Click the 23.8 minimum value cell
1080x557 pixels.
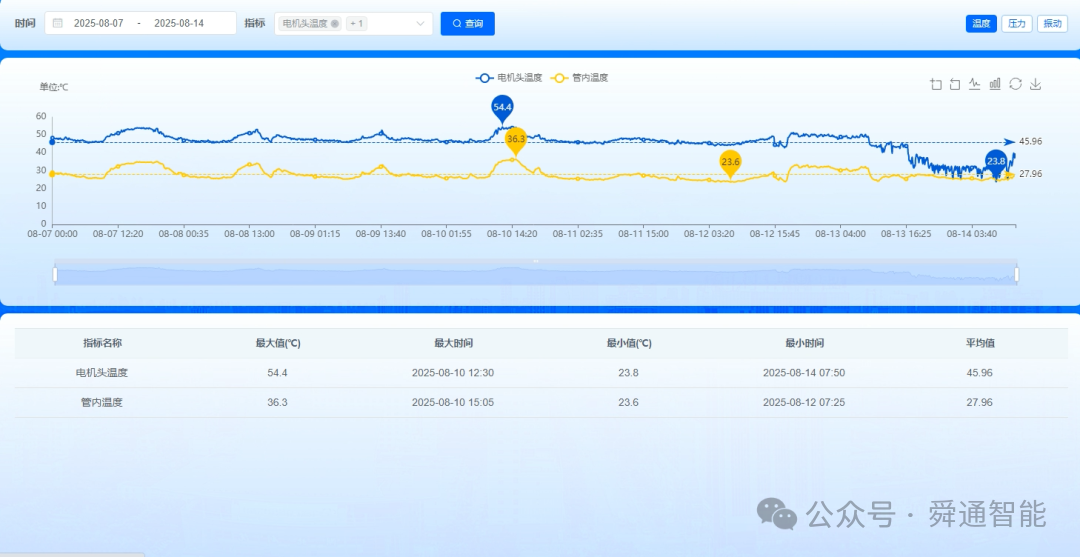click(x=628, y=372)
